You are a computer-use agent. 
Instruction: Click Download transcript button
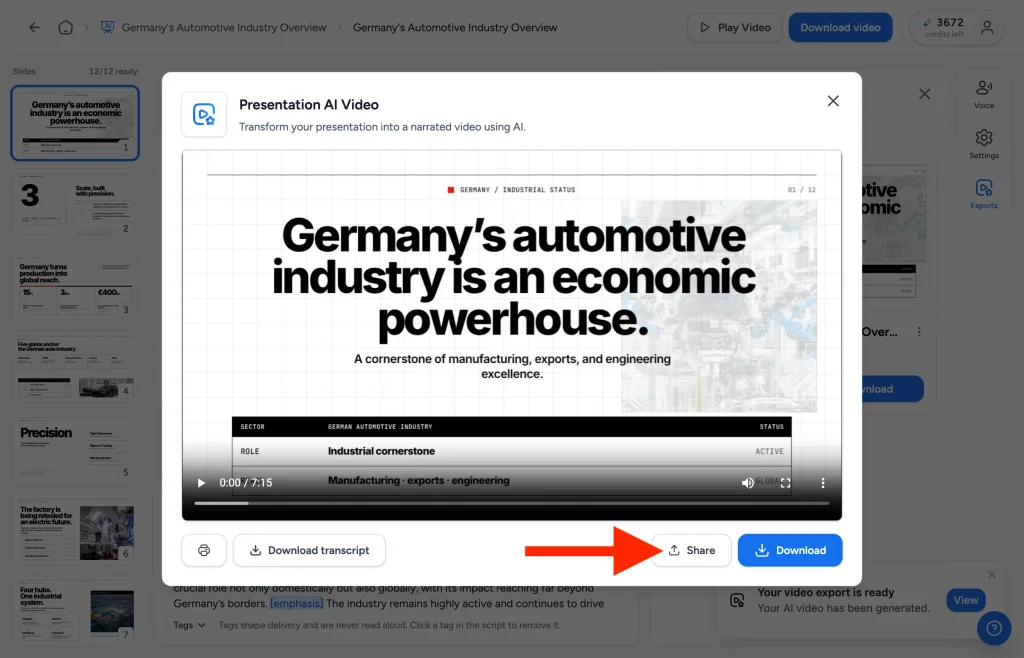(309, 550)
